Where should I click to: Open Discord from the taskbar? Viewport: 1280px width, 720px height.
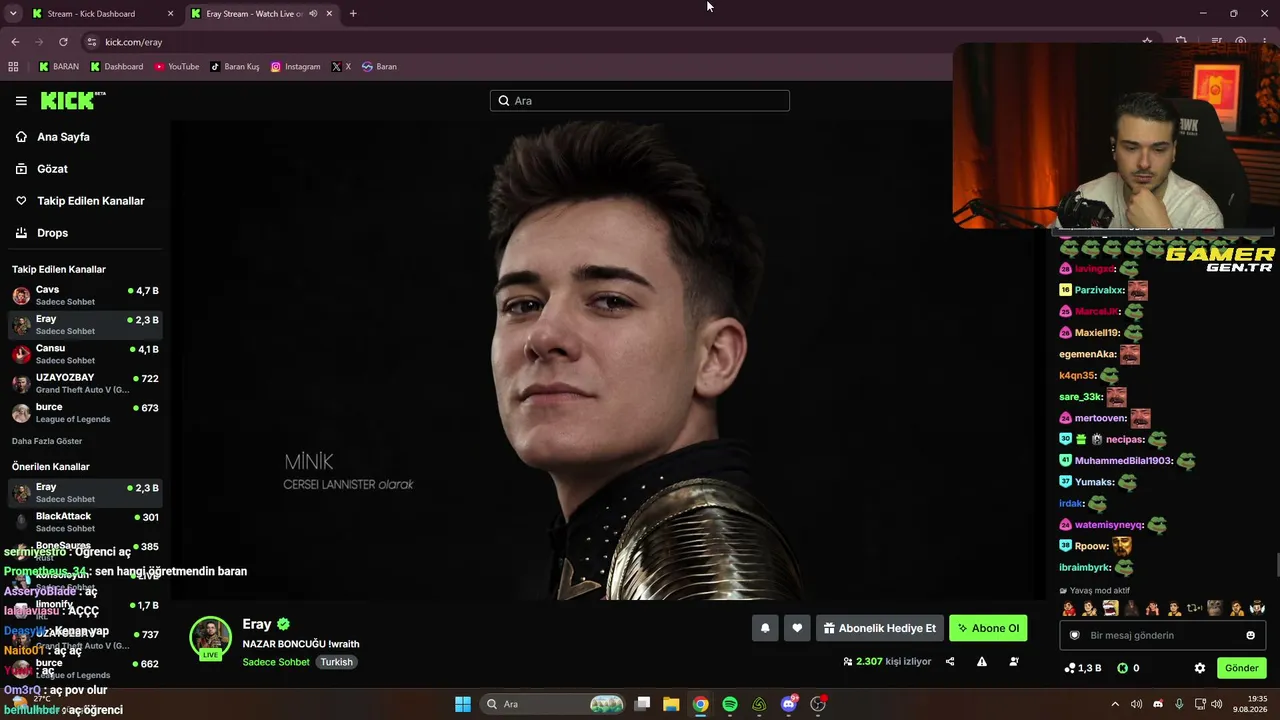coord(789,704)
